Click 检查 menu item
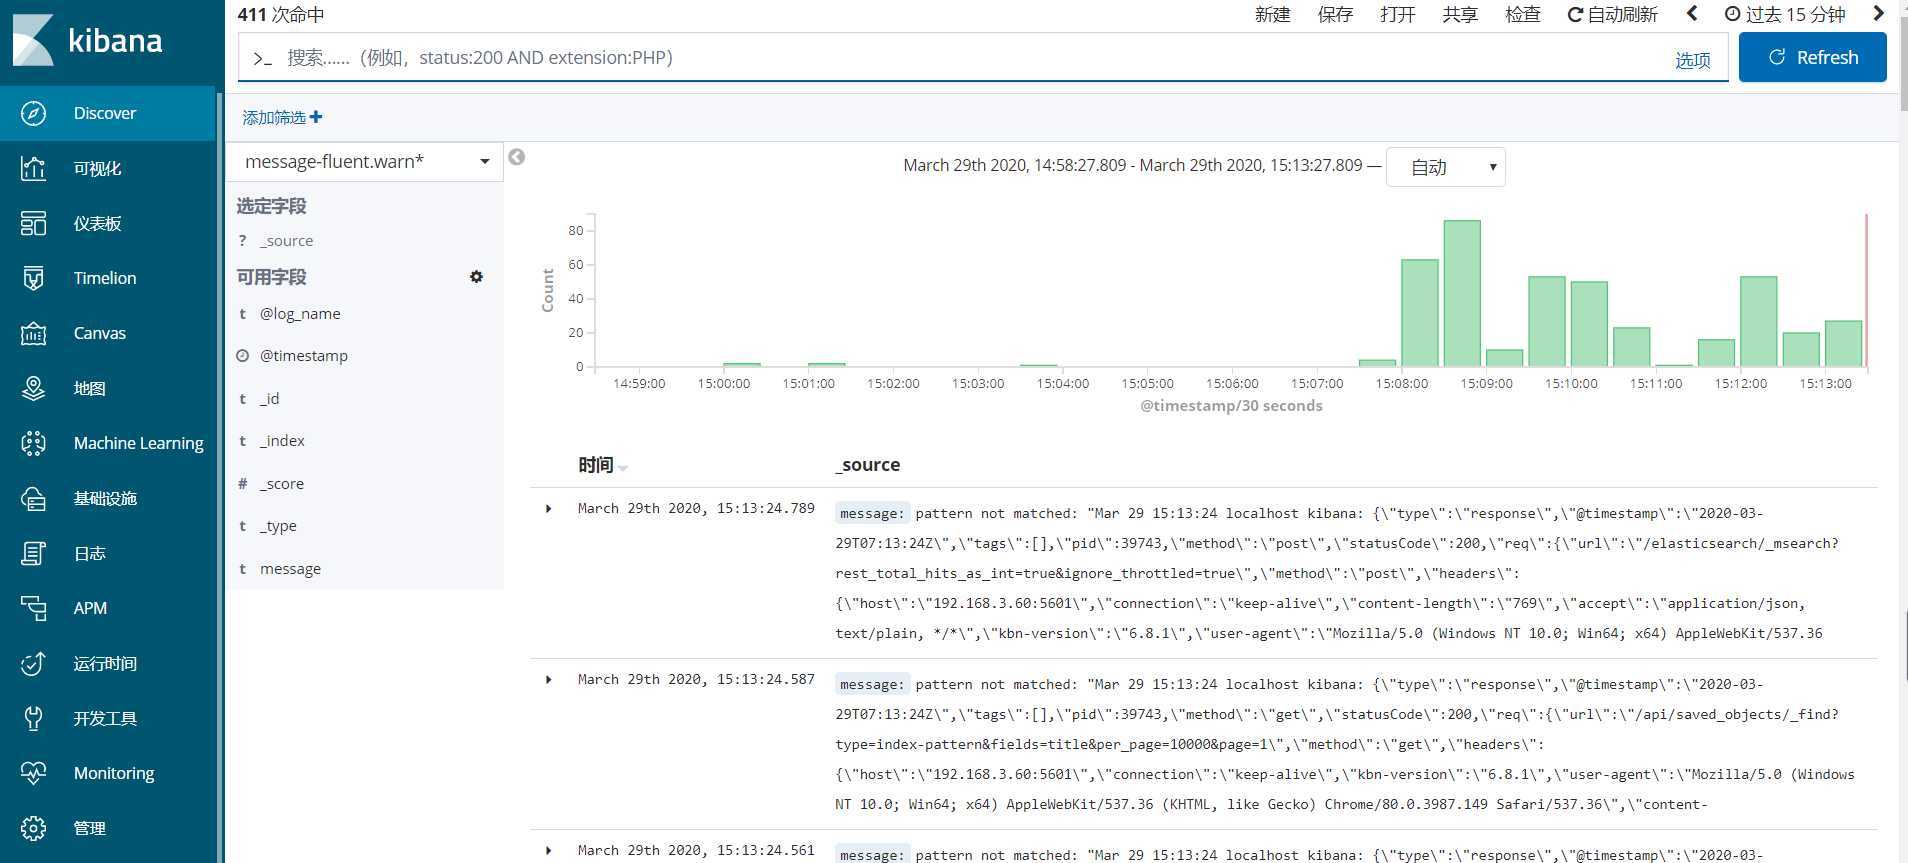 1523,14
